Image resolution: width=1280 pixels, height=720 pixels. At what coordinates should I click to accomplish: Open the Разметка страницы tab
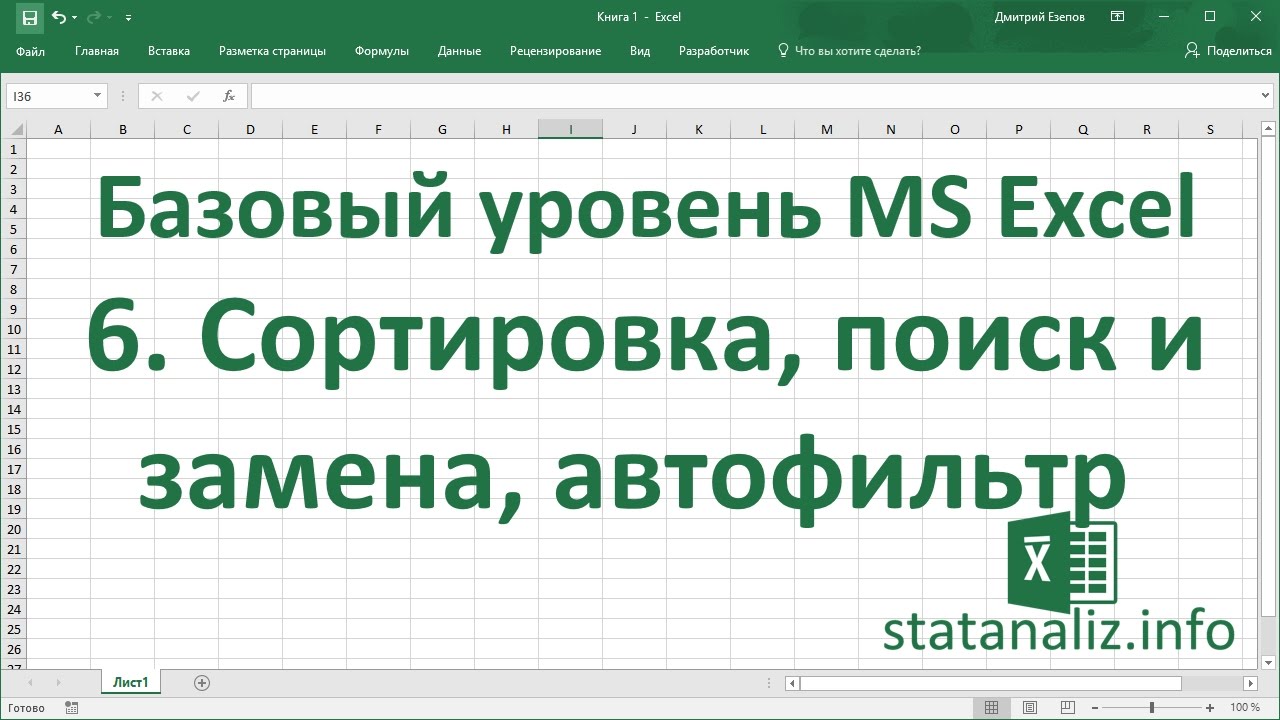pyautogui.click(x=272, y=51)
